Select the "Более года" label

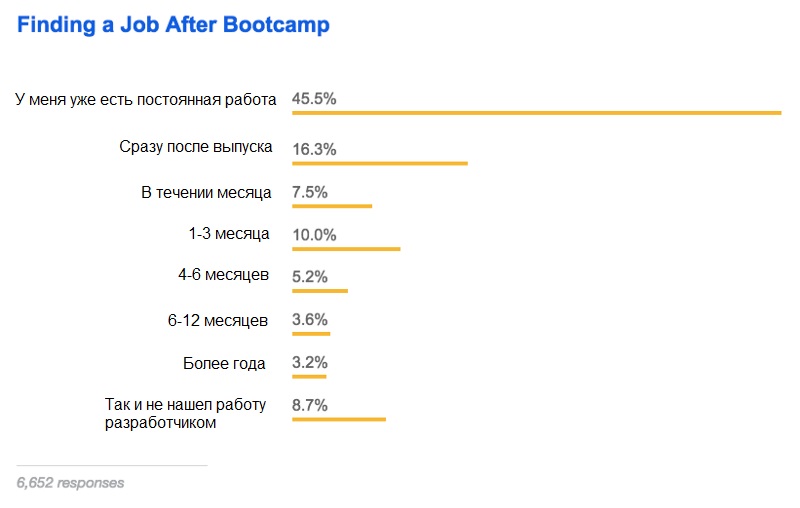pyautogui.click(x=225, y=363)
